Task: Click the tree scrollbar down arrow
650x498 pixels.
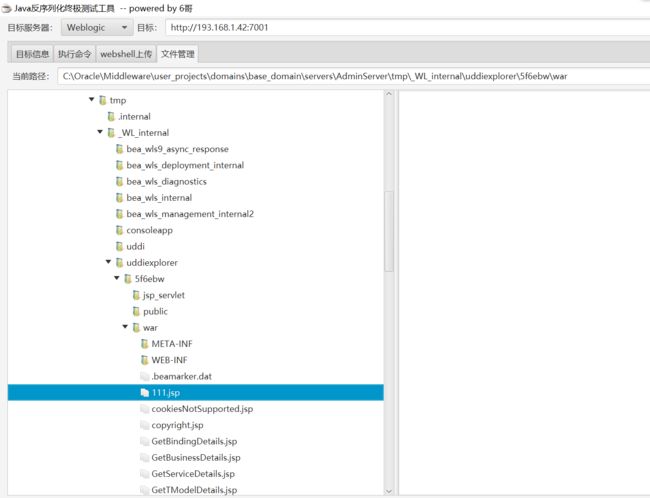Action: coord(389,491)
